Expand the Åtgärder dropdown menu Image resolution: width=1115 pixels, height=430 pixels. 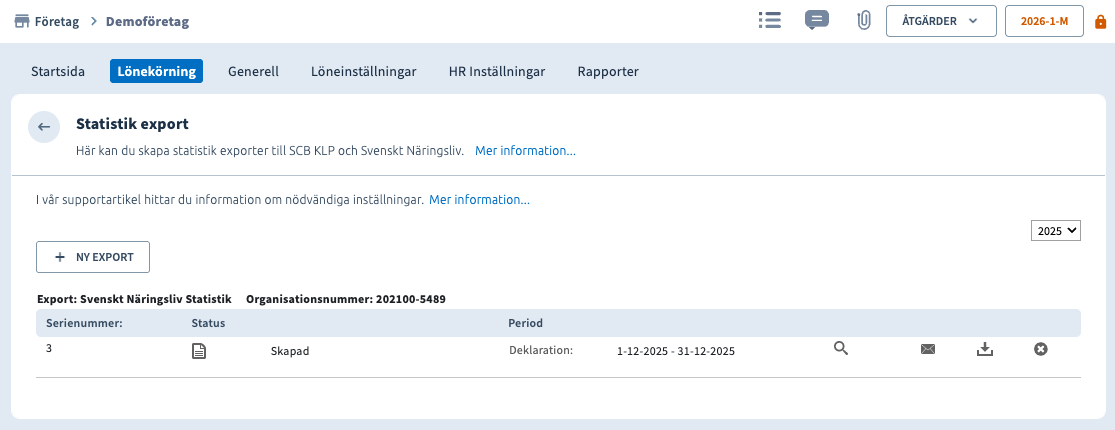pyautogui.click(x=940, y=21)
